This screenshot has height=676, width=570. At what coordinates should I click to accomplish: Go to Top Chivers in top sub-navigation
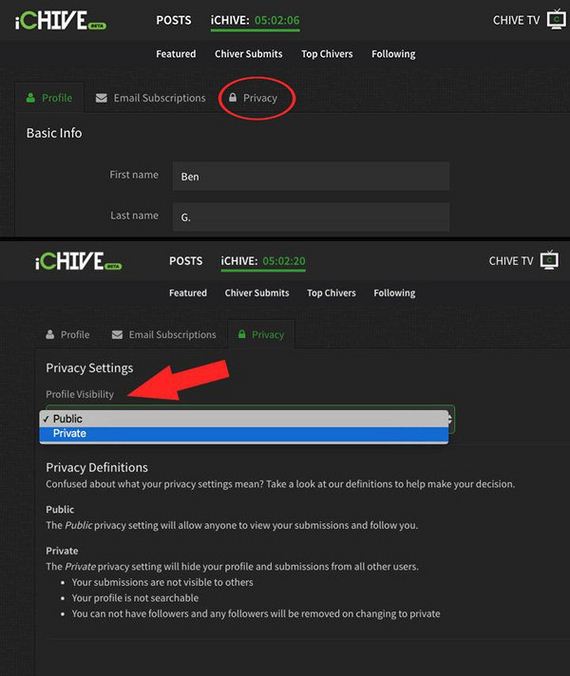(327, 54)
